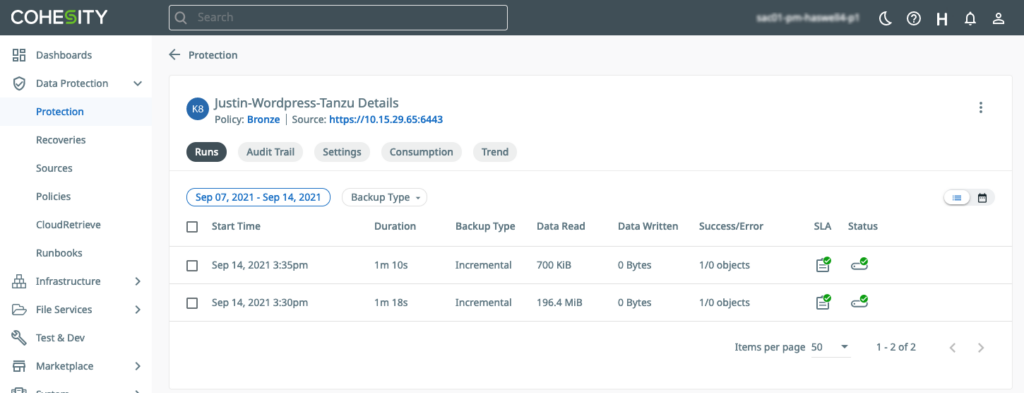1024x393 pixels.
Task: Switch to list view toggle
Action: click(957, 198)
